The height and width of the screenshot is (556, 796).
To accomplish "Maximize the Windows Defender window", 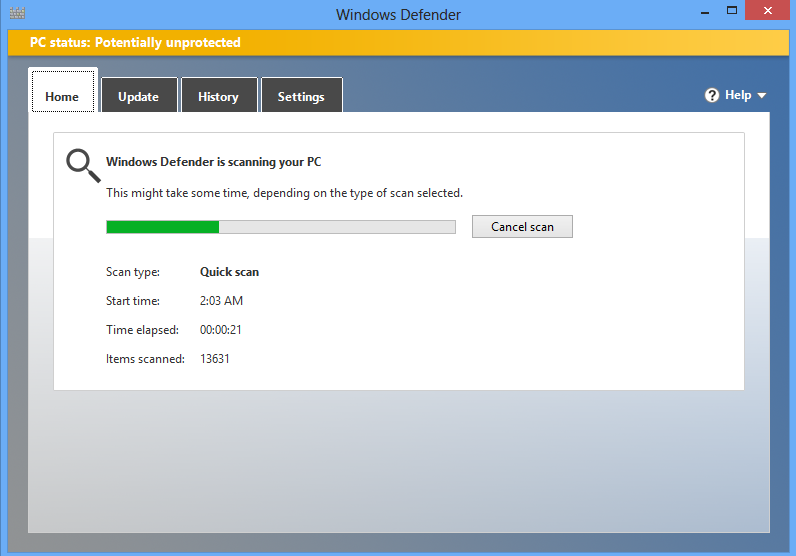I will [x=732, y=11].
